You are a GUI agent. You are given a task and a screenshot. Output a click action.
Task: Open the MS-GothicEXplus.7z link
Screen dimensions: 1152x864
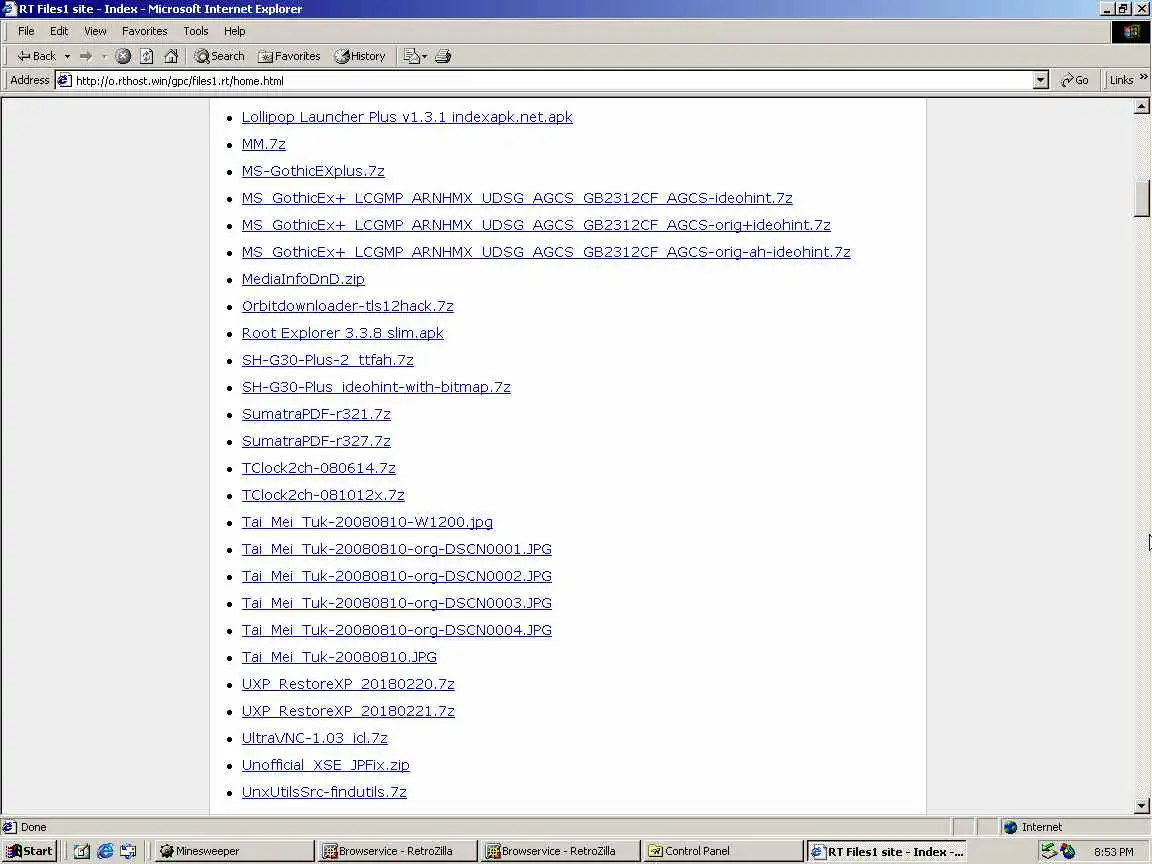[x=313, y=171]
